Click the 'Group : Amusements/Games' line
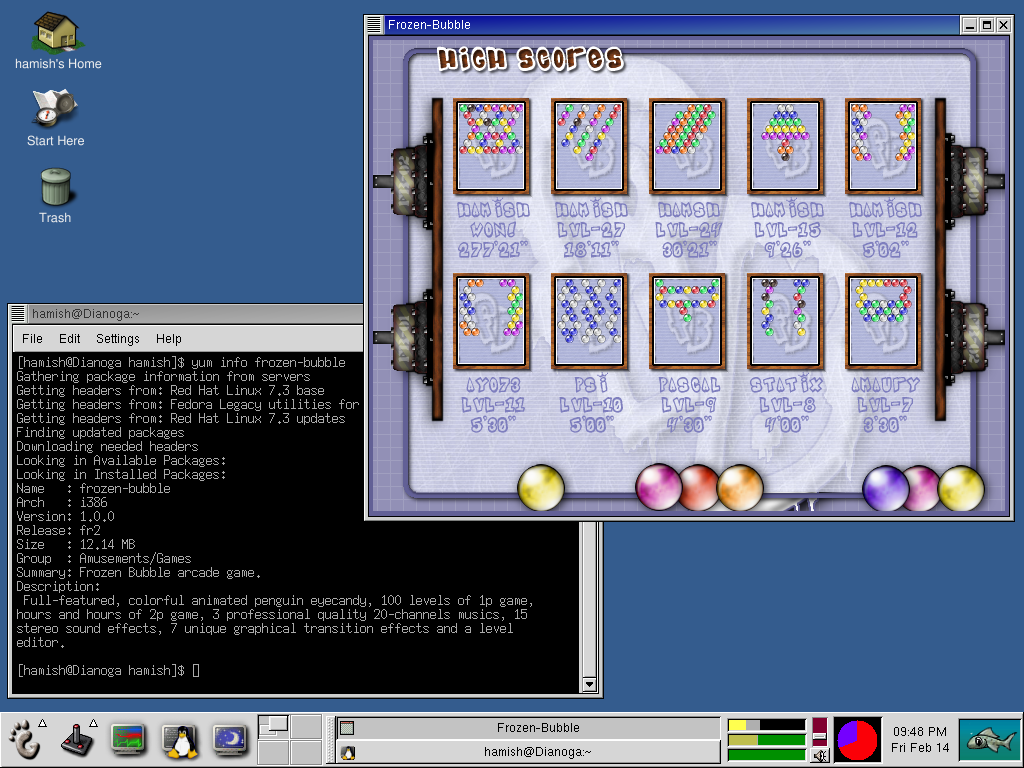This screenshot has width=1024, height=768. tap(104, 559)
